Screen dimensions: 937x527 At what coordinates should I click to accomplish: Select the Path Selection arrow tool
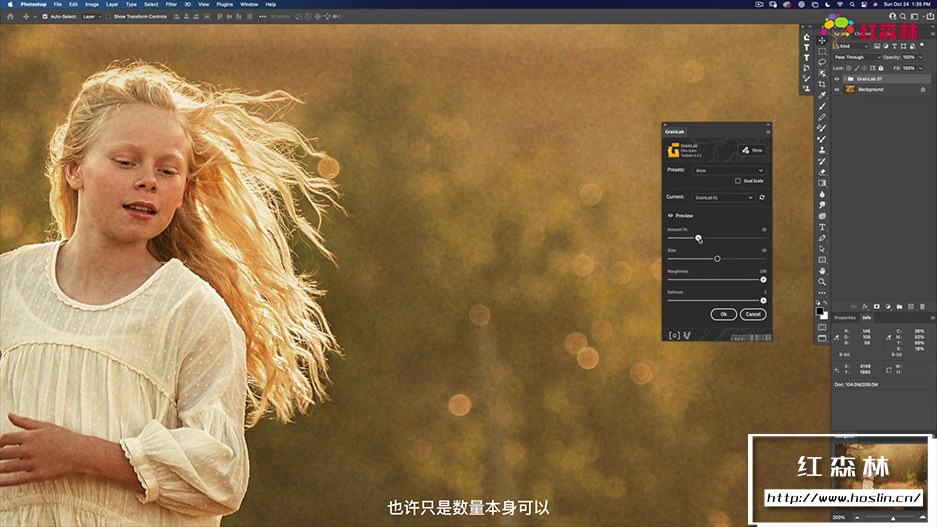tap(822, 249)
